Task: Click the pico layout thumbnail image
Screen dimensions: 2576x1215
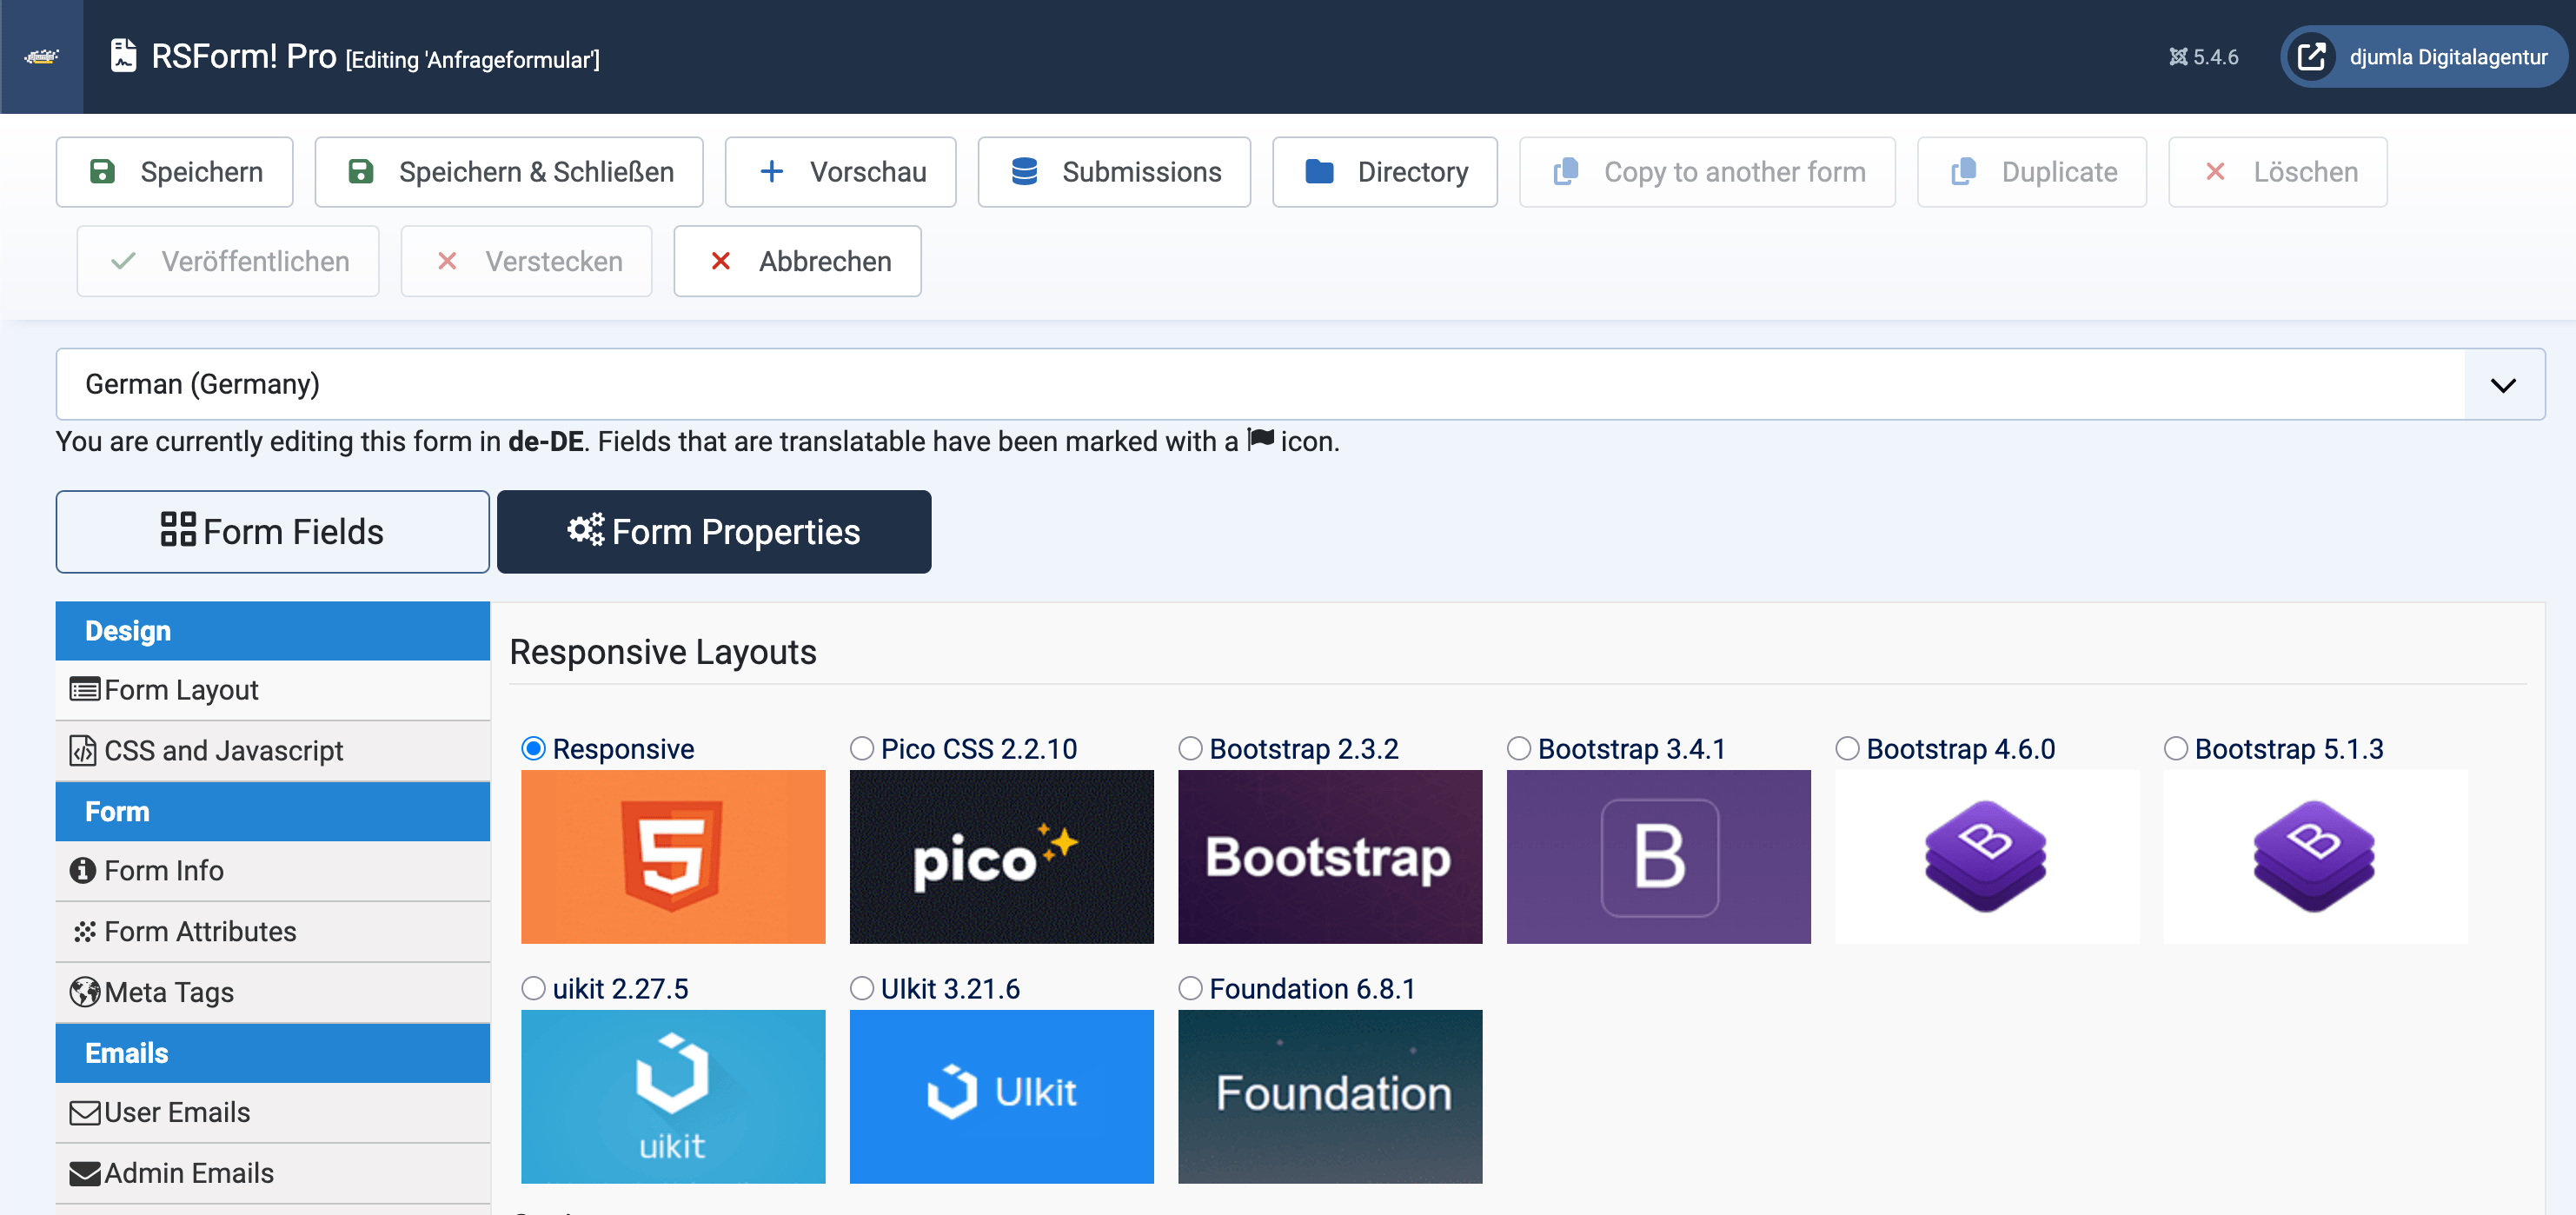Action: tap(1002, 856)
